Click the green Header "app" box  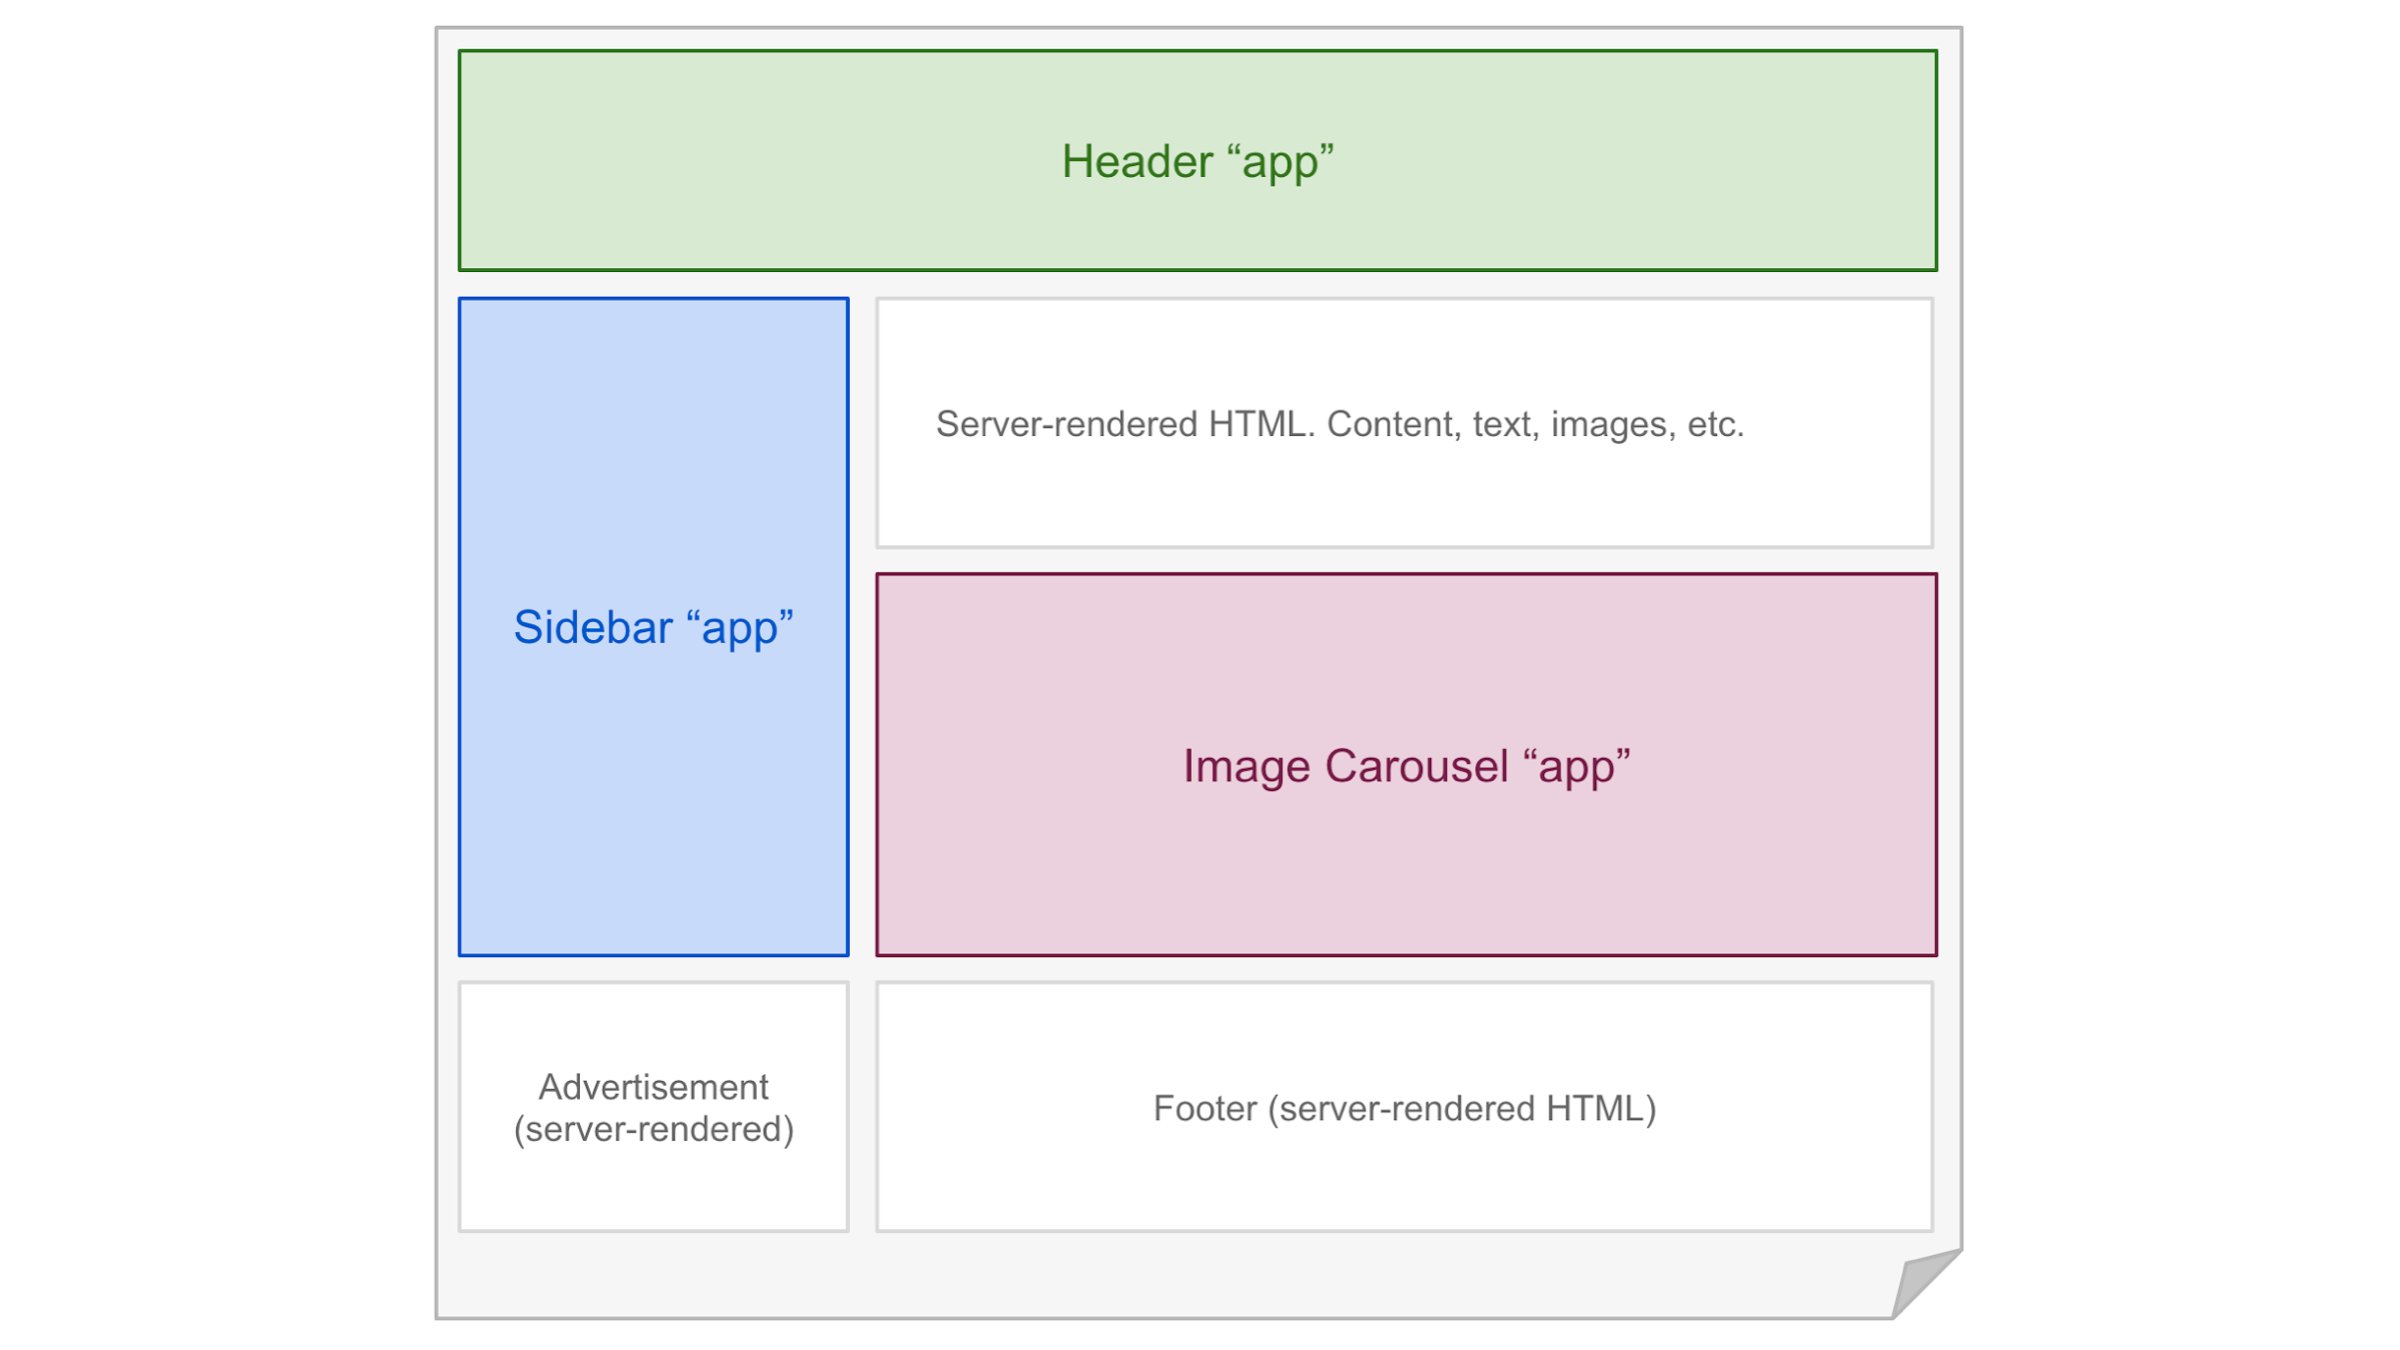(1198, 160)
